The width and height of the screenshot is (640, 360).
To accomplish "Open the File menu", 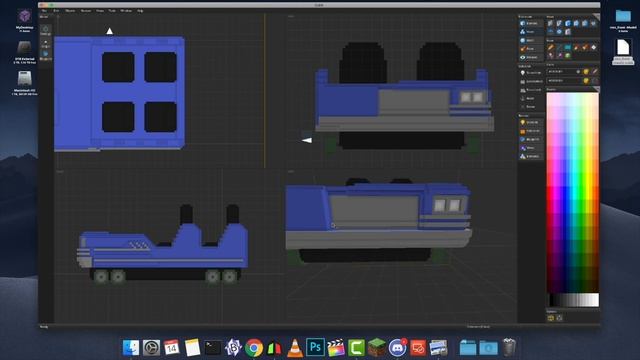I will (44, 11).
